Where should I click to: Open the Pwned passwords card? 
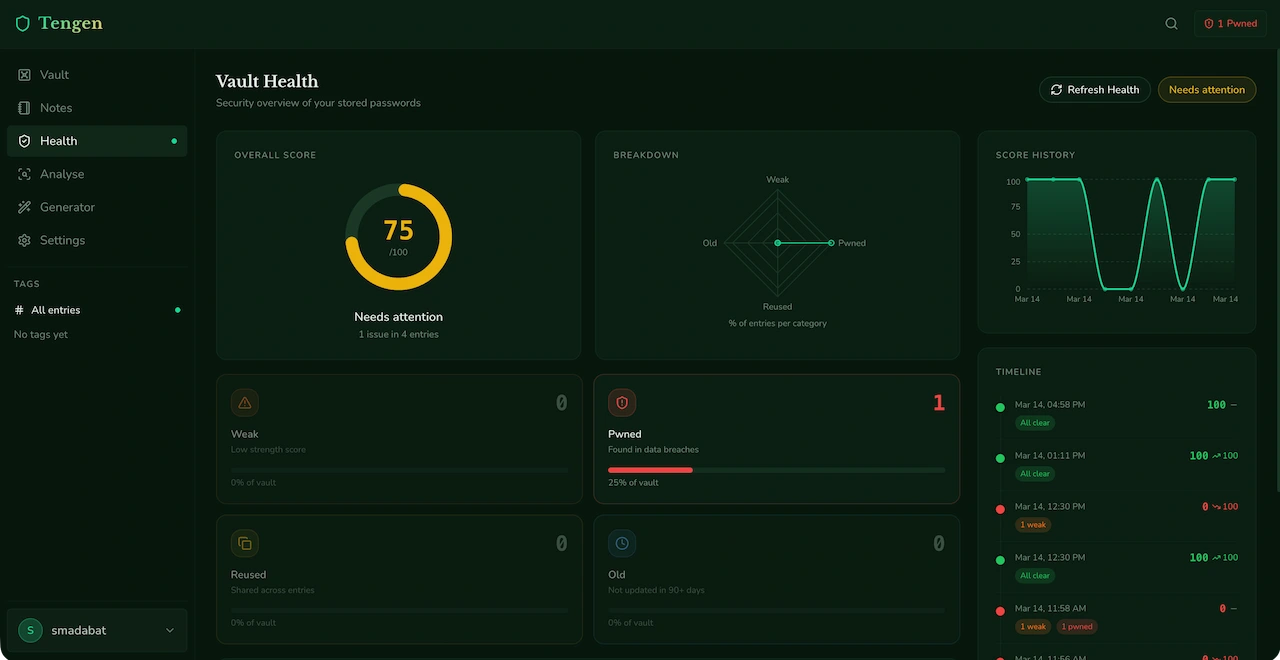[777, 439]
